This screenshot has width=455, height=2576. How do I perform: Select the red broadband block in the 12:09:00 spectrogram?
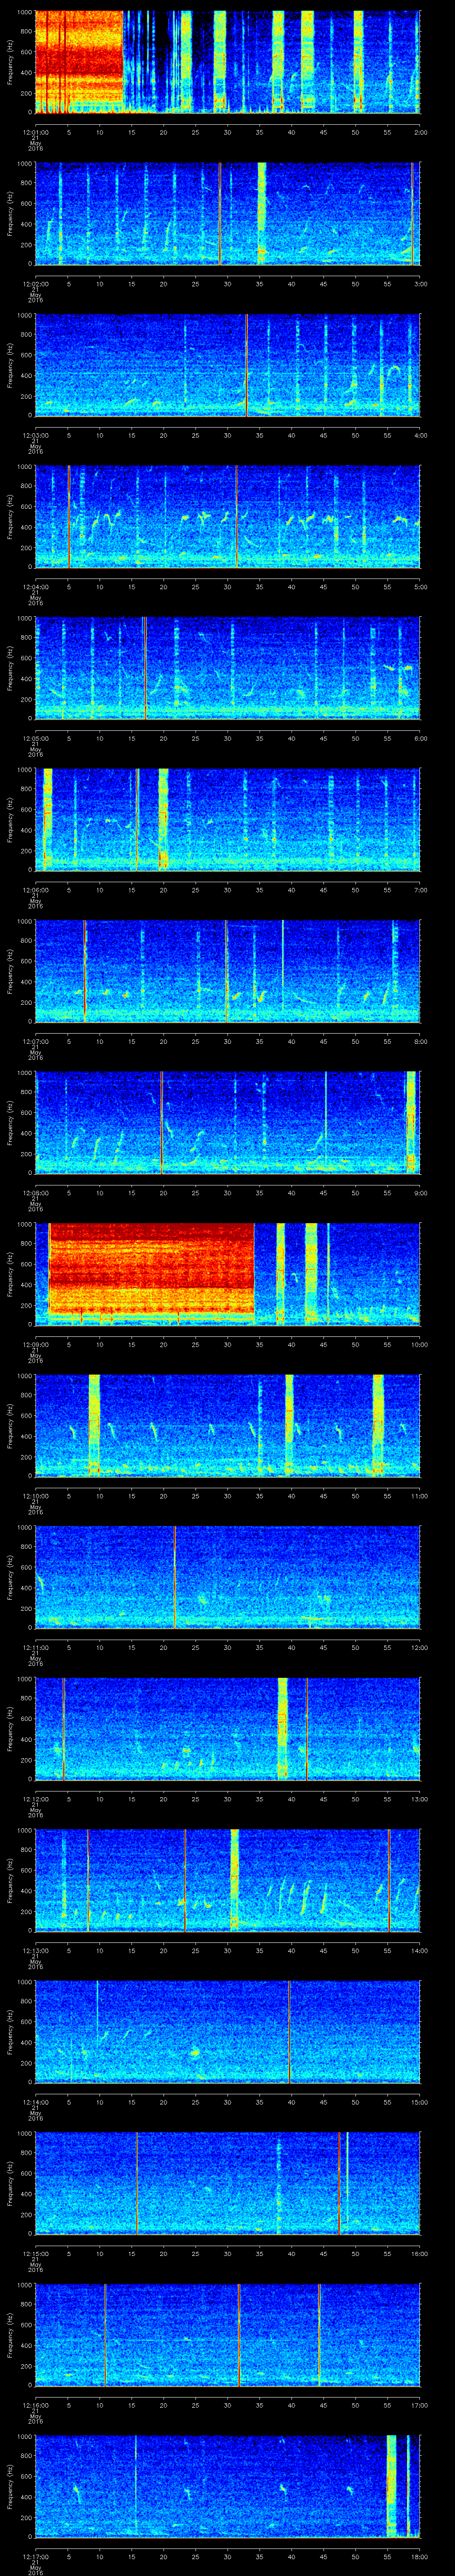coord(151,1269)
